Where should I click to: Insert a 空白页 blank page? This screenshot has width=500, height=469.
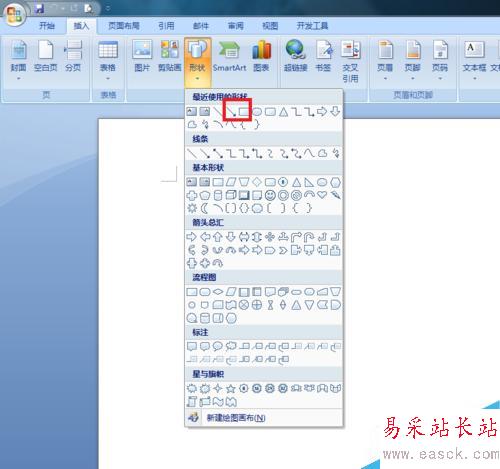[x=46, y=56]
